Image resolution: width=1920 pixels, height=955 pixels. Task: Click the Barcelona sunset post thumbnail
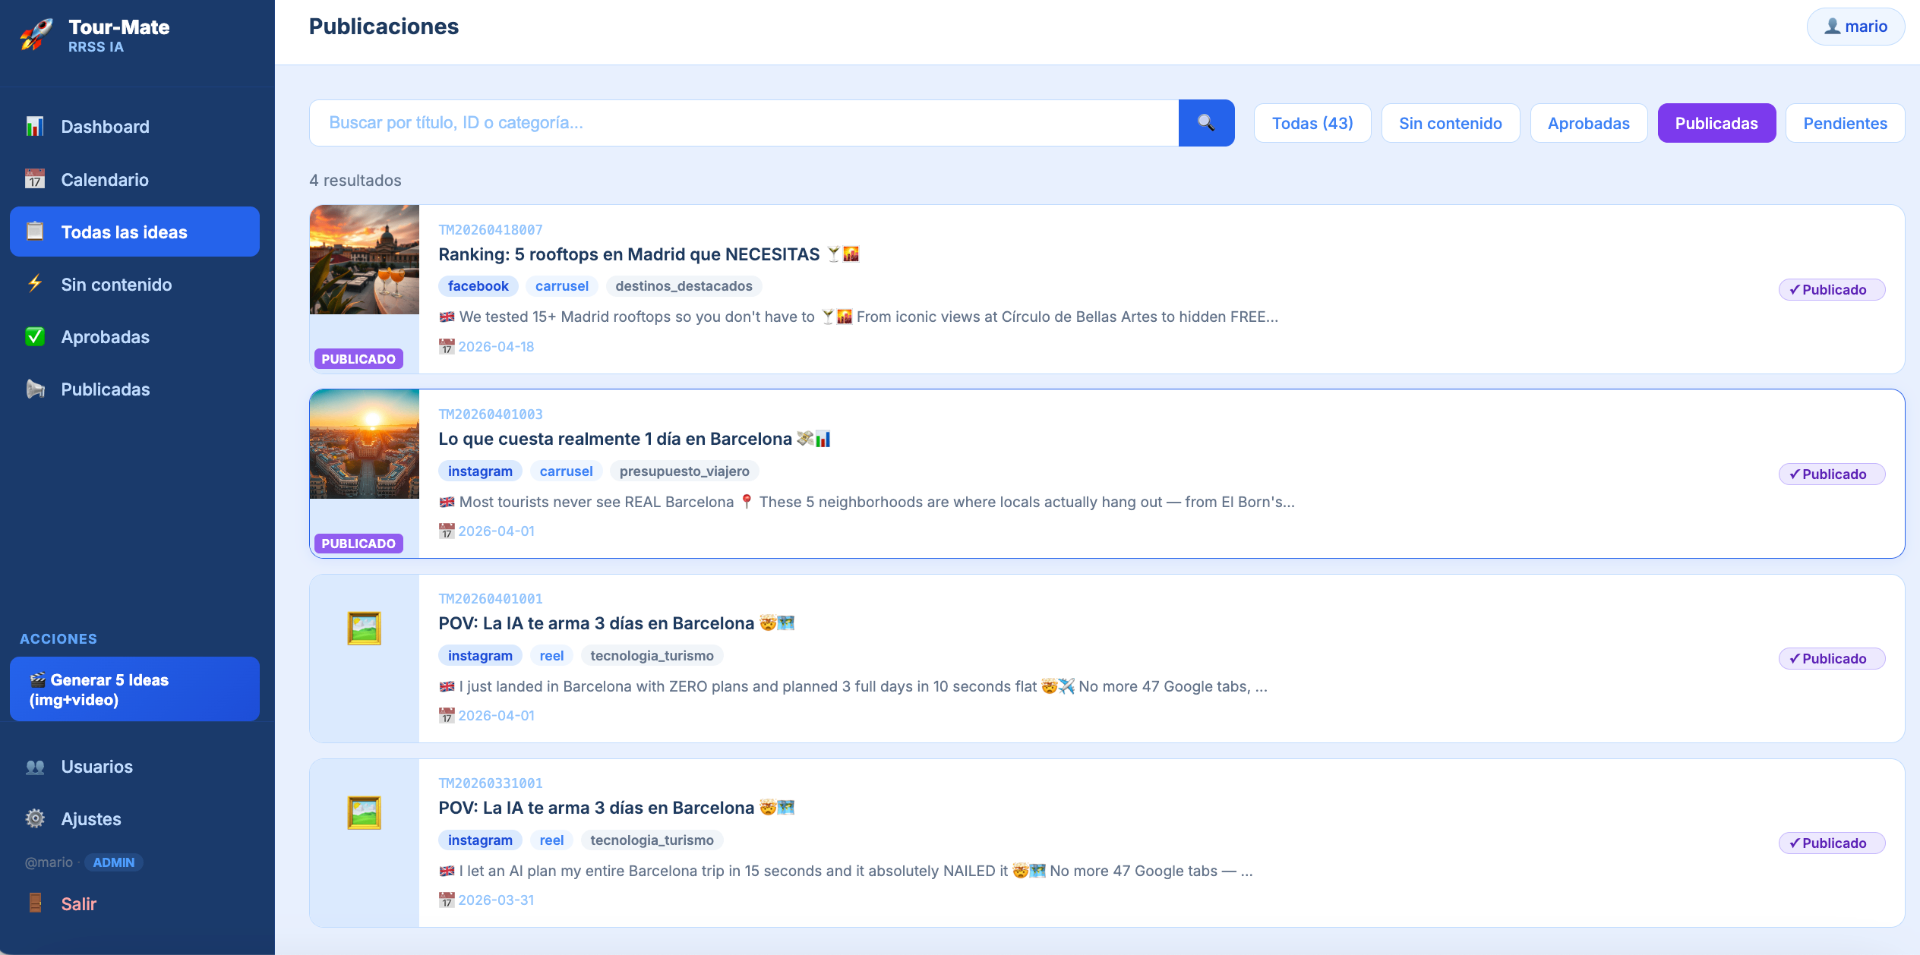[x=364, y=444]
